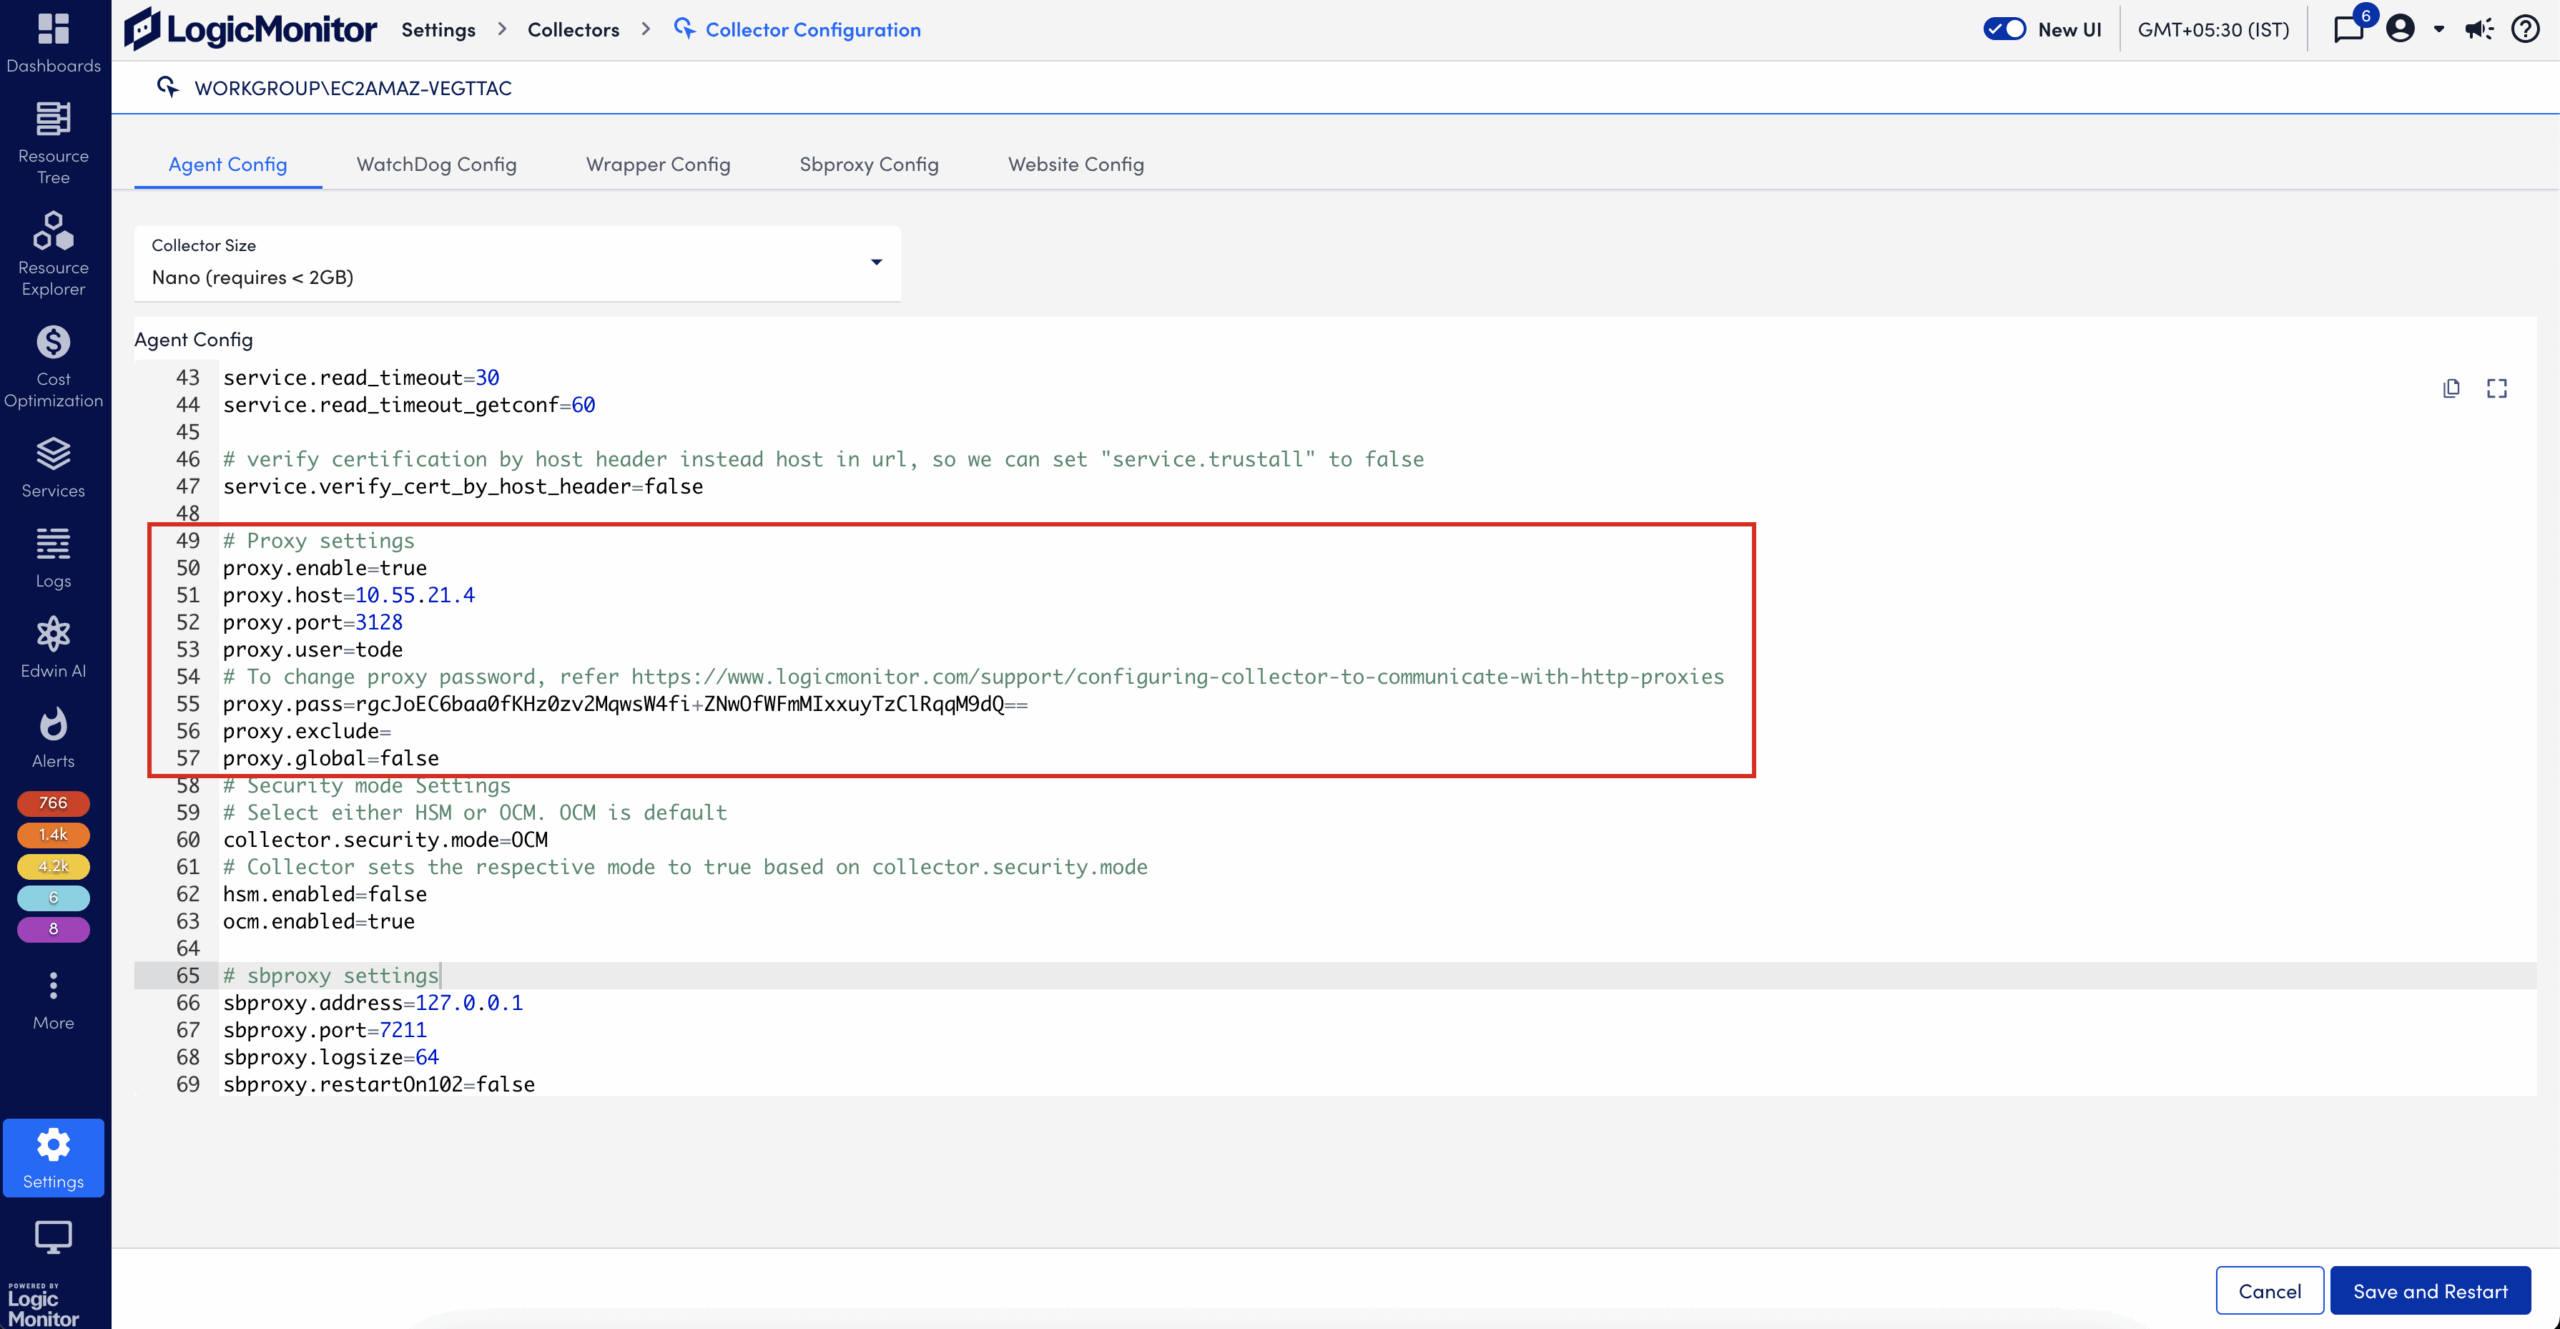2560x1329 pixels.
Task: Click the Save and Restart button
Action: pos(2430,1291)
